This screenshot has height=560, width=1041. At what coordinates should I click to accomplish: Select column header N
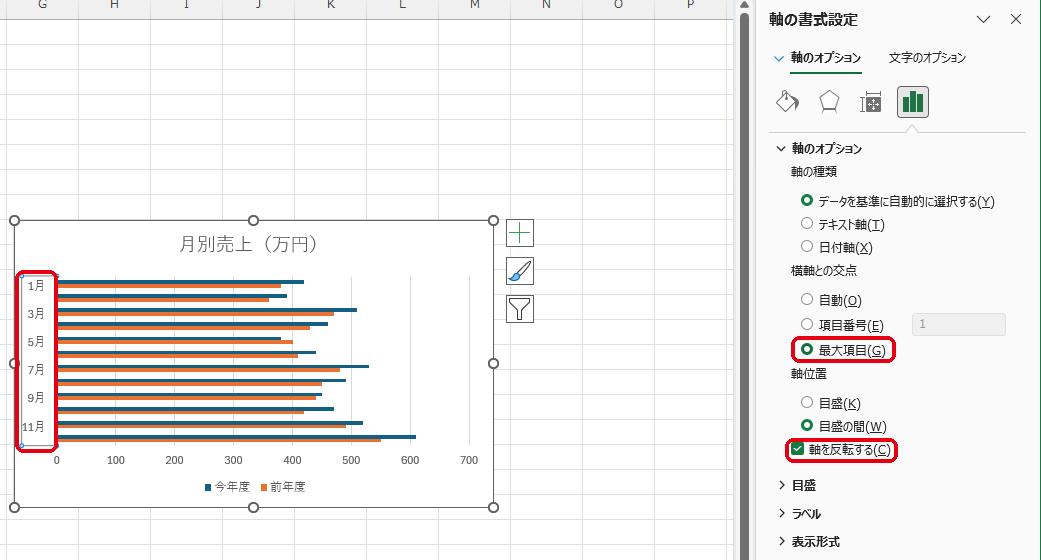(546, 5)
